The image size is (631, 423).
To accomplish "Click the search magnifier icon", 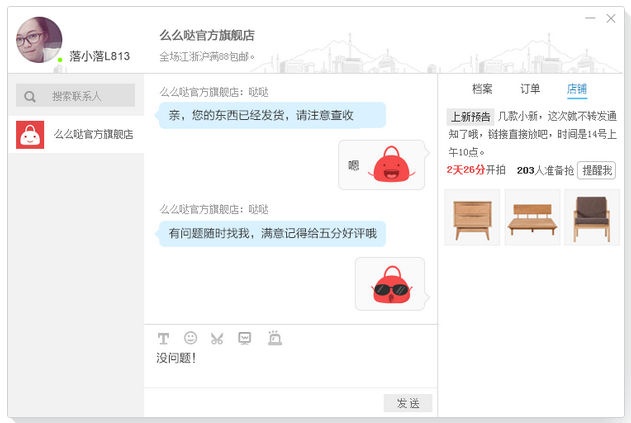I will tap(30, 96).
